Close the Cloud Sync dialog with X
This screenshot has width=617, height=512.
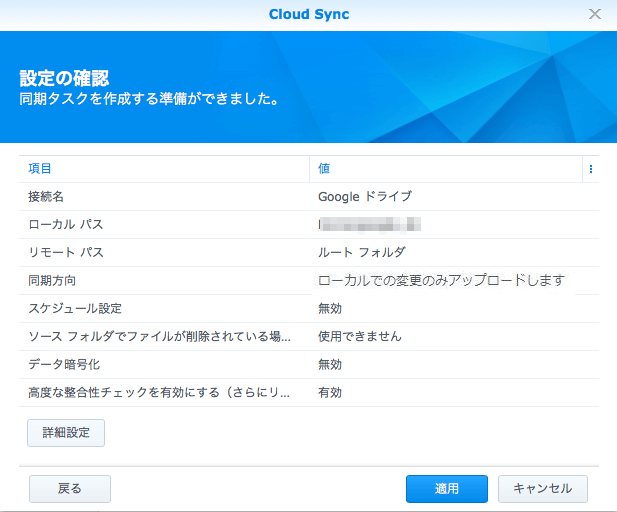[595, 14]
